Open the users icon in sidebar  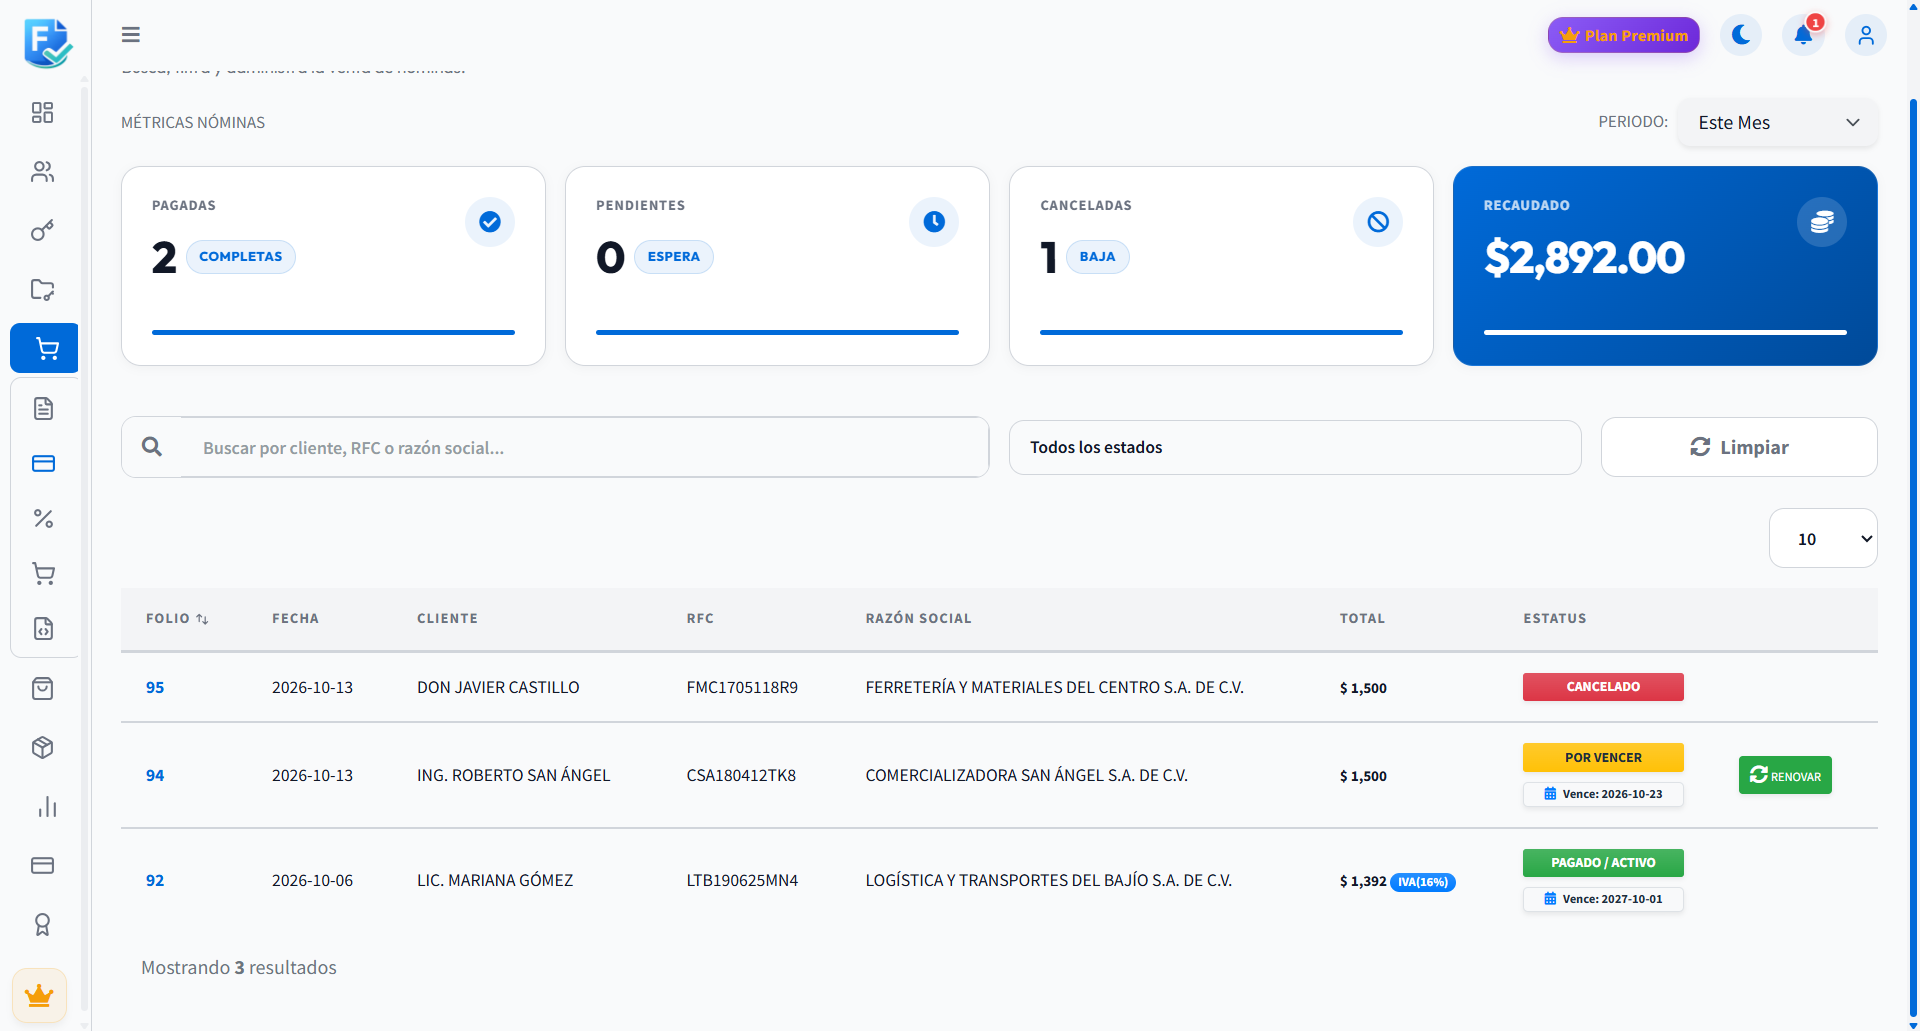(42, 172)
